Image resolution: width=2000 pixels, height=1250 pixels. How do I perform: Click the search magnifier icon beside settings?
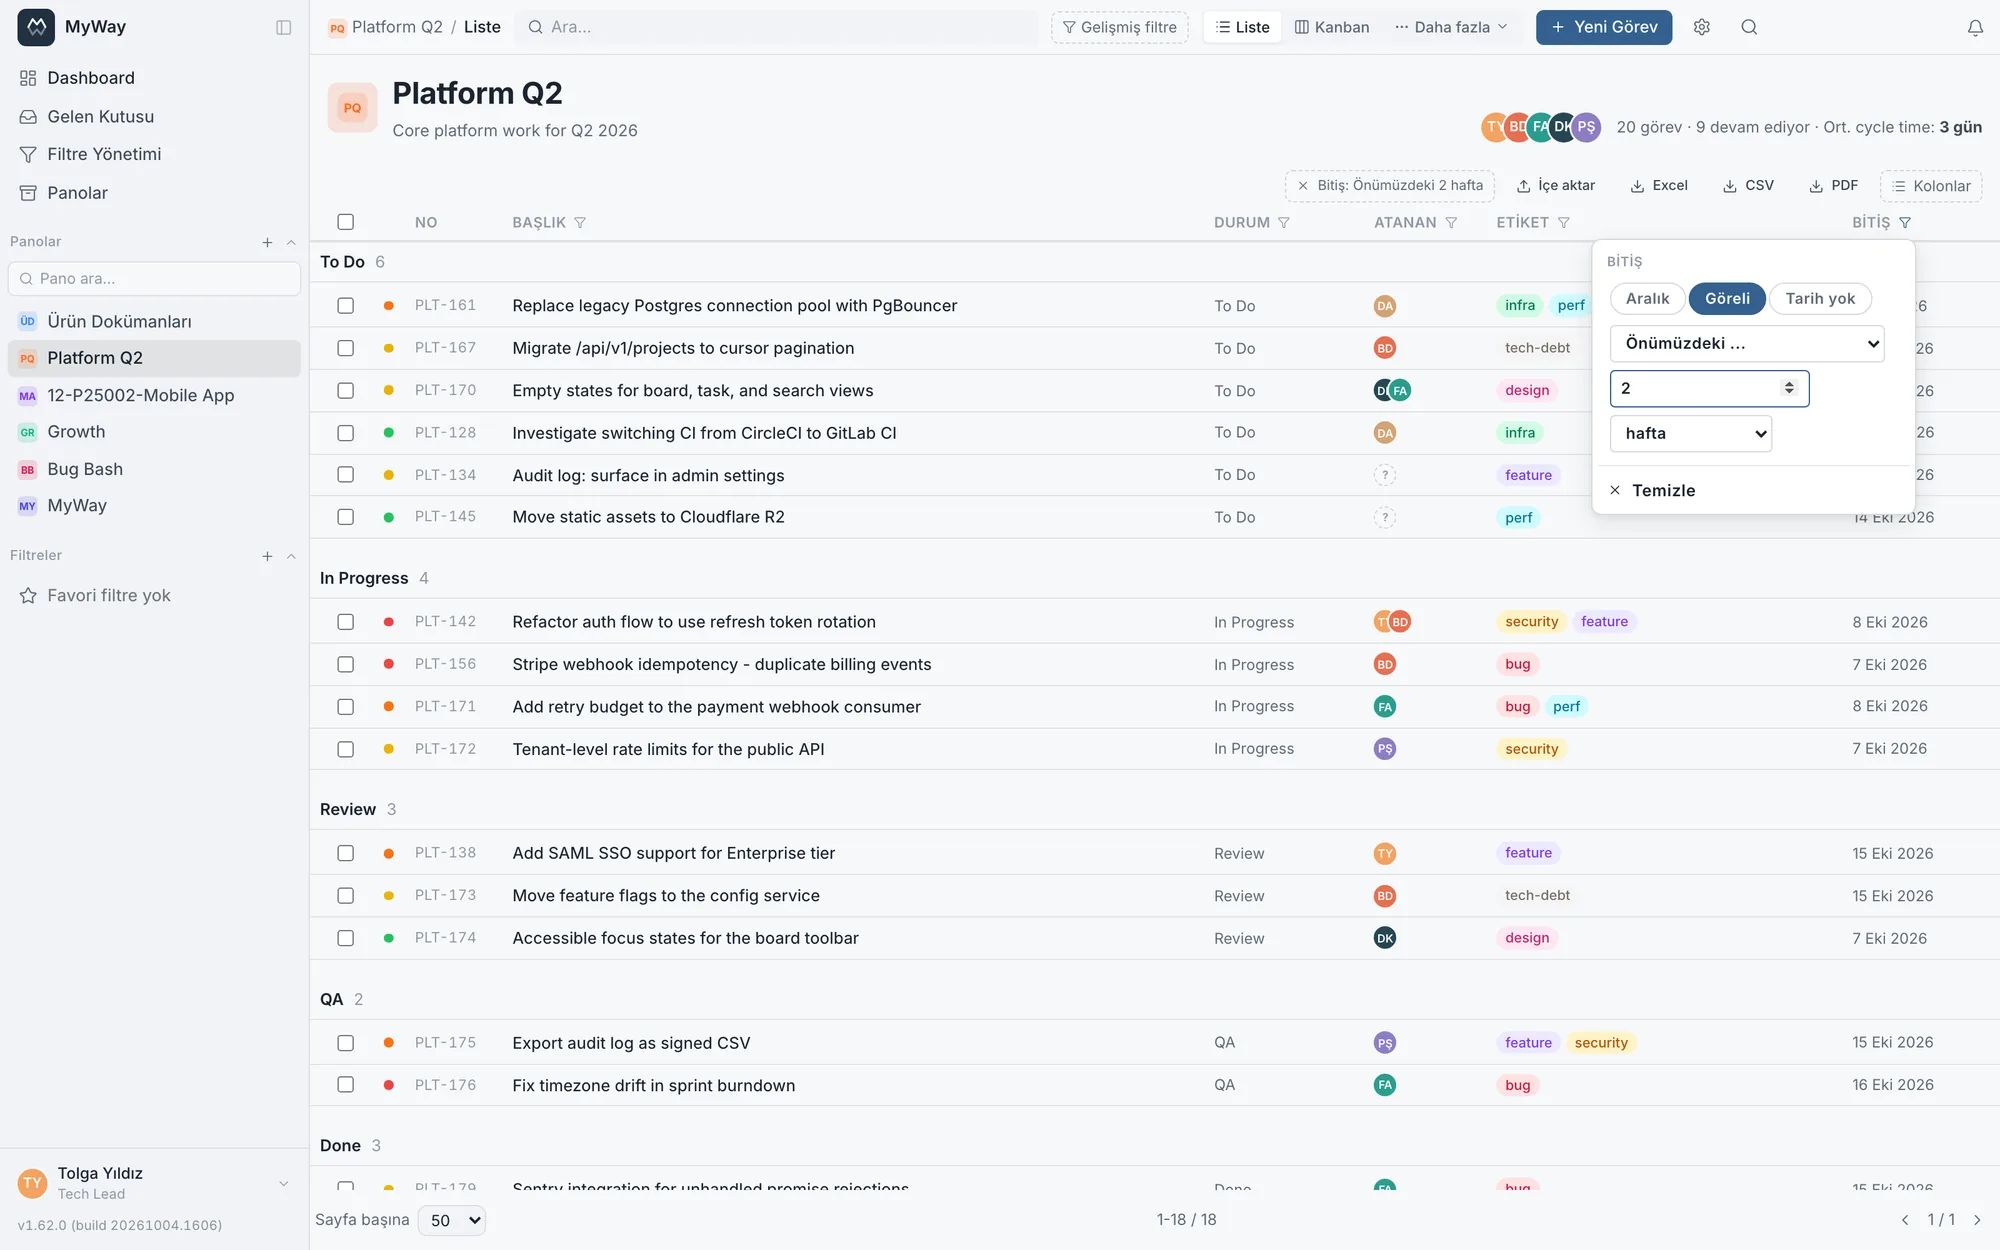point(1749,27)
